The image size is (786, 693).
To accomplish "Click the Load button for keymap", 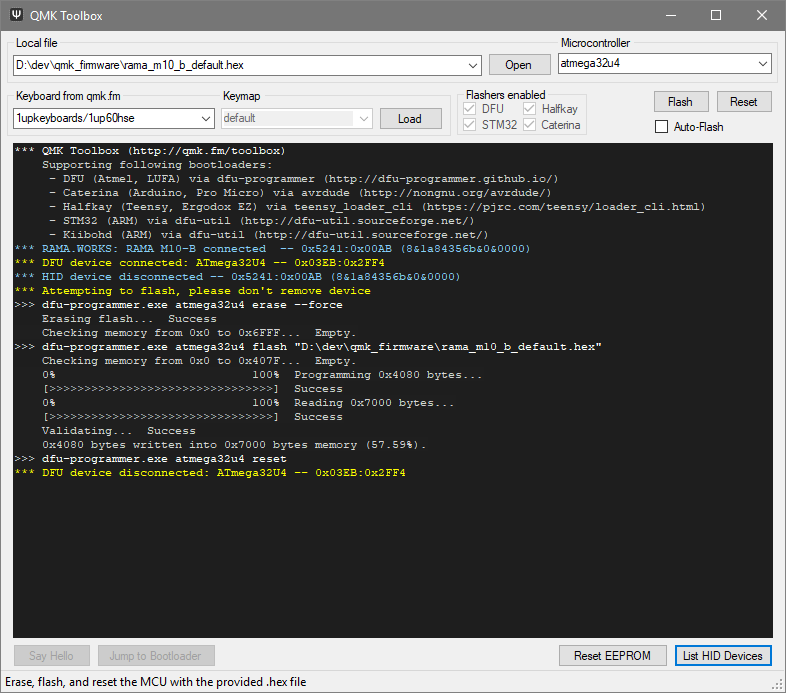I will pos(410,119).
